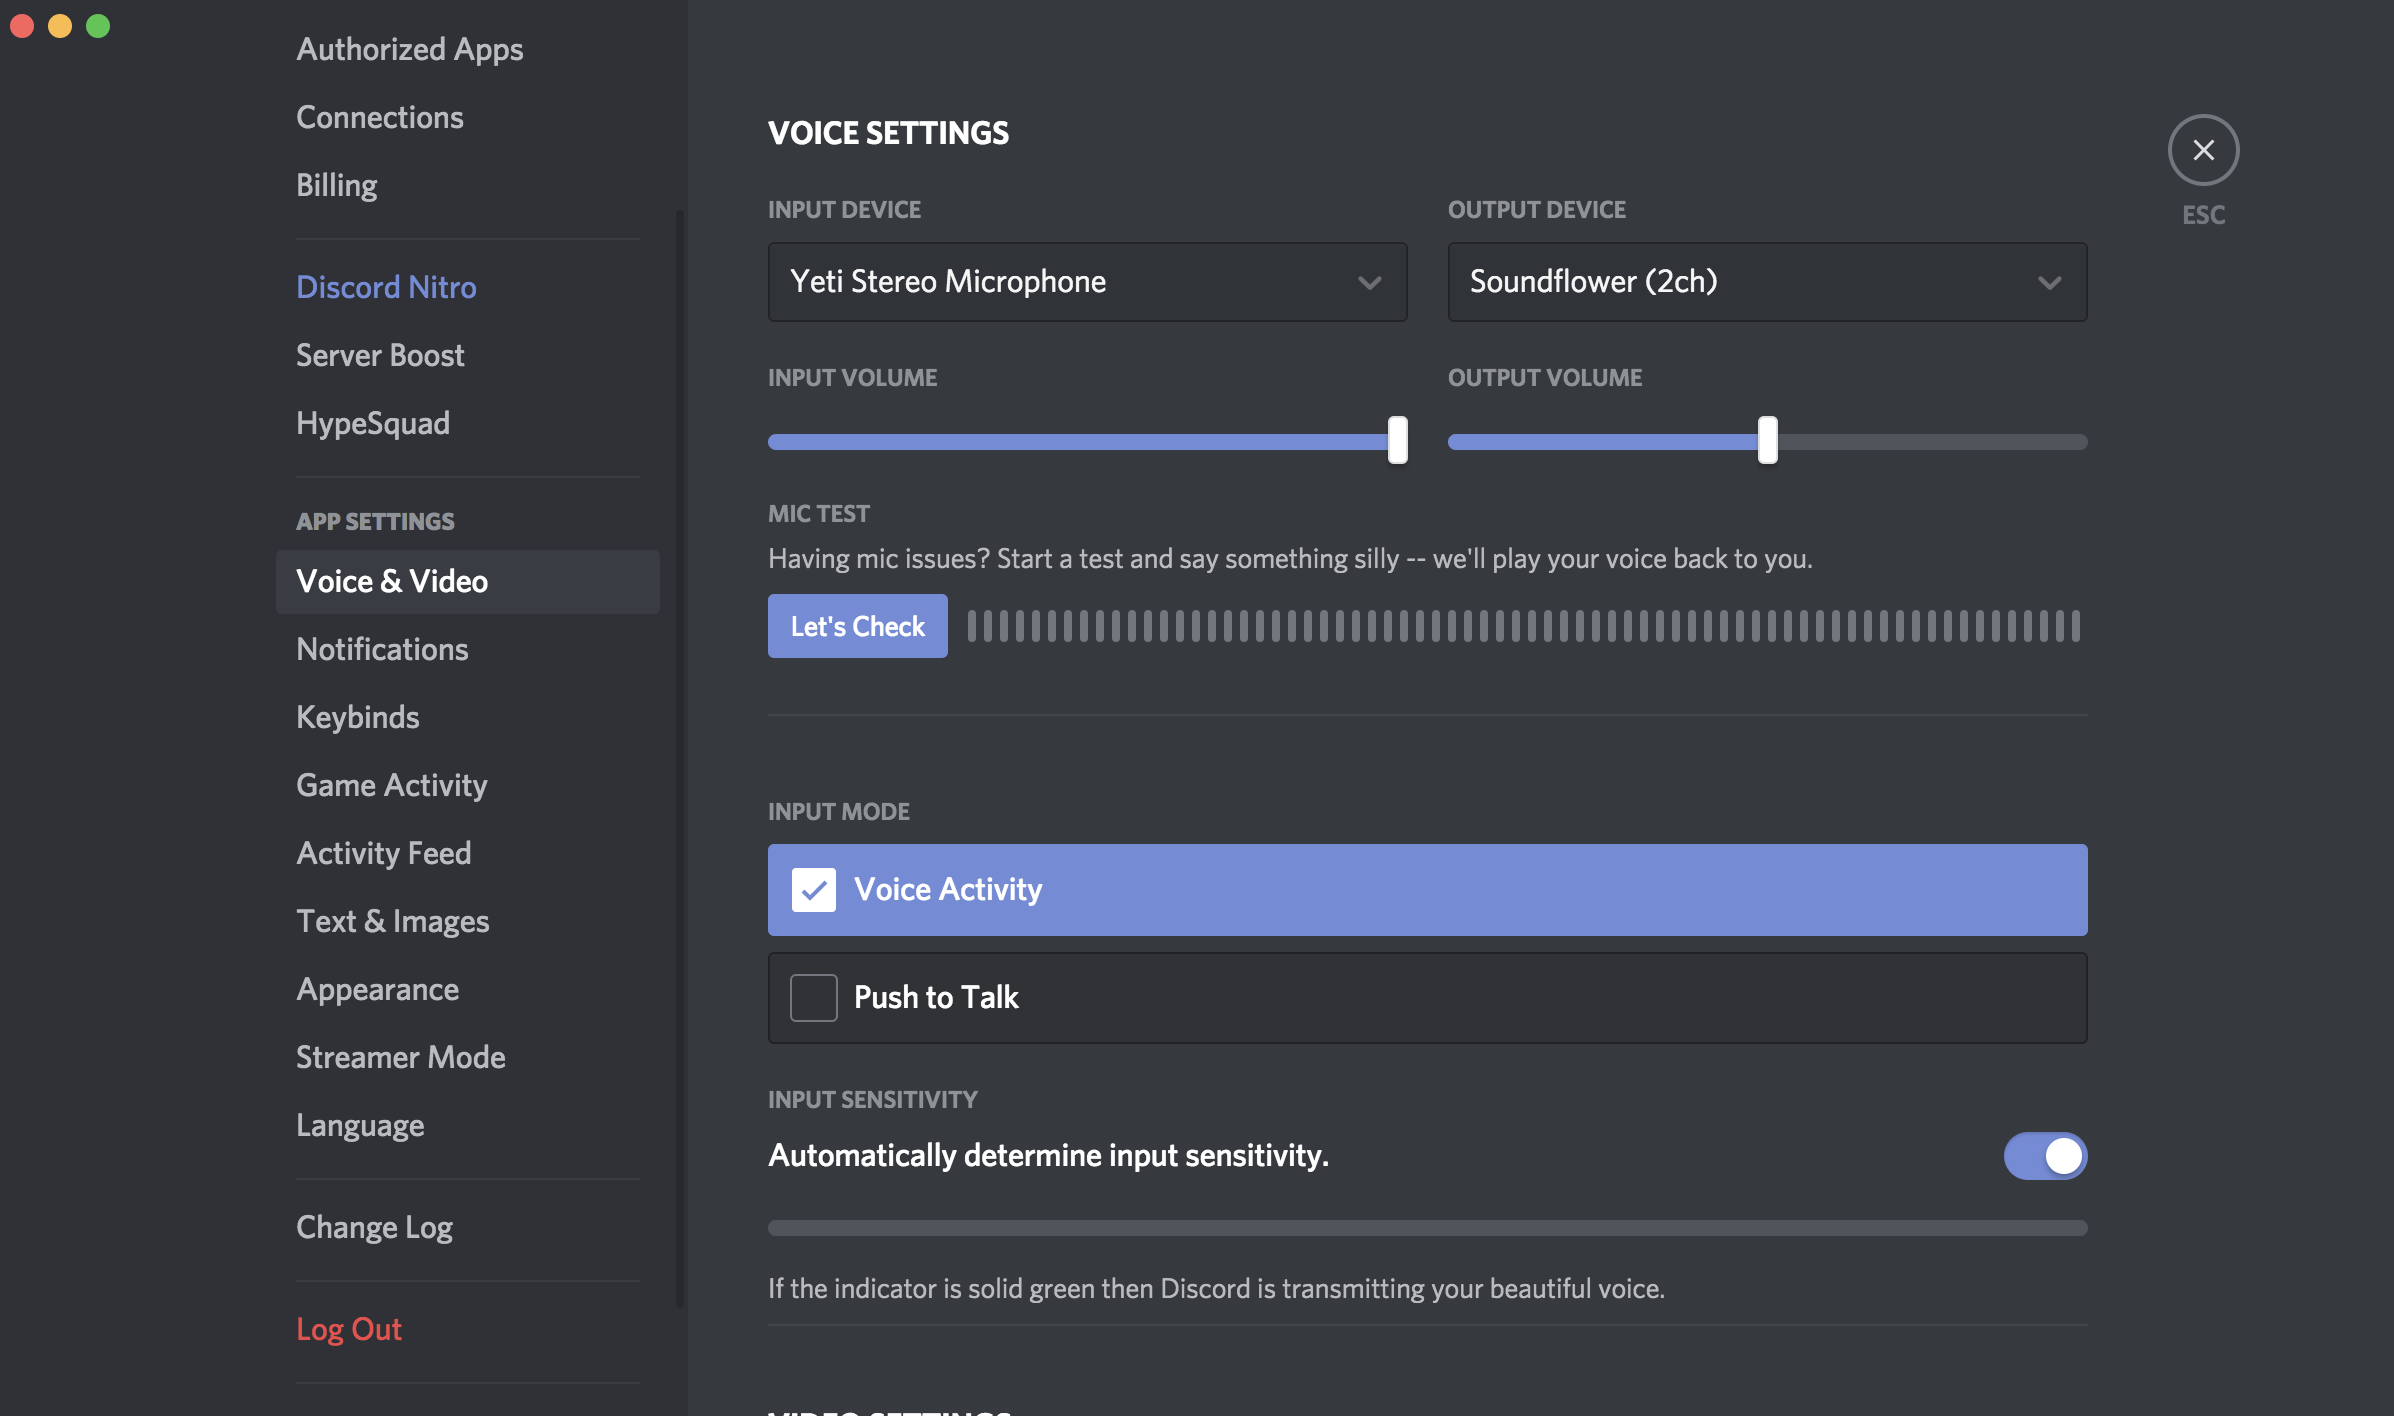Click the close ESC button icon

(x=2202, y=148)
